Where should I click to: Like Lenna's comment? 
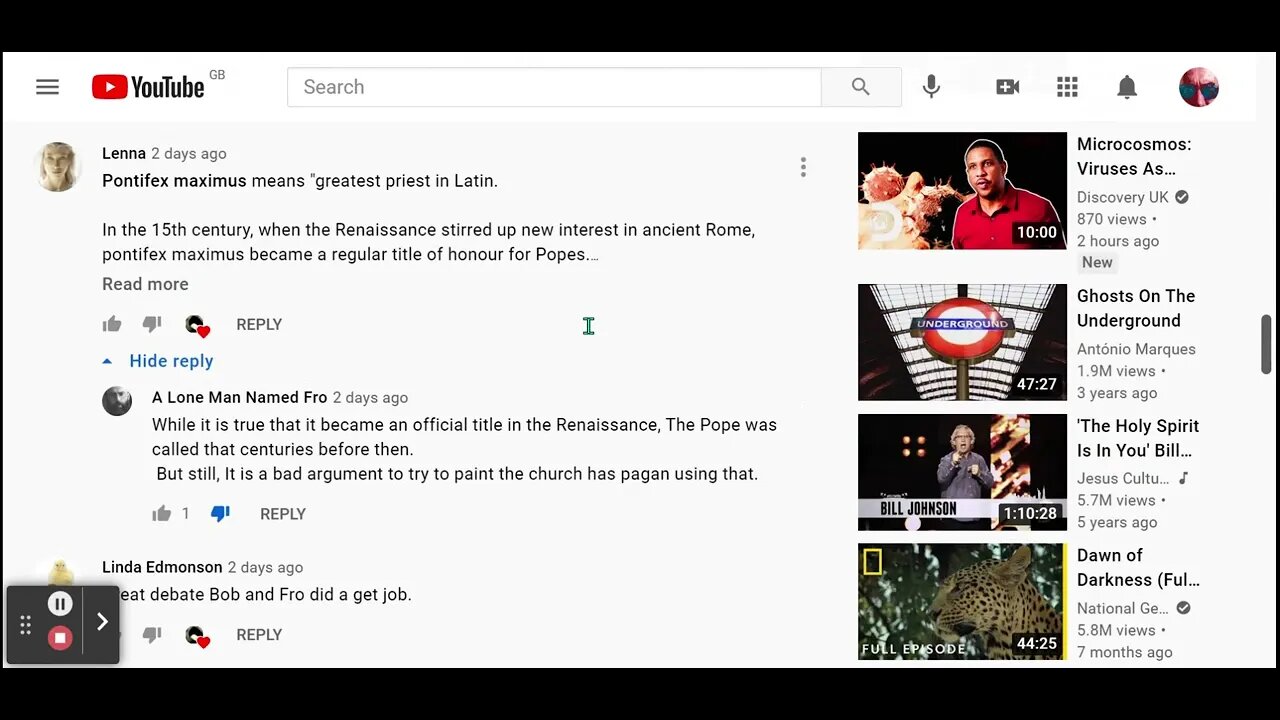click(112, 324)
